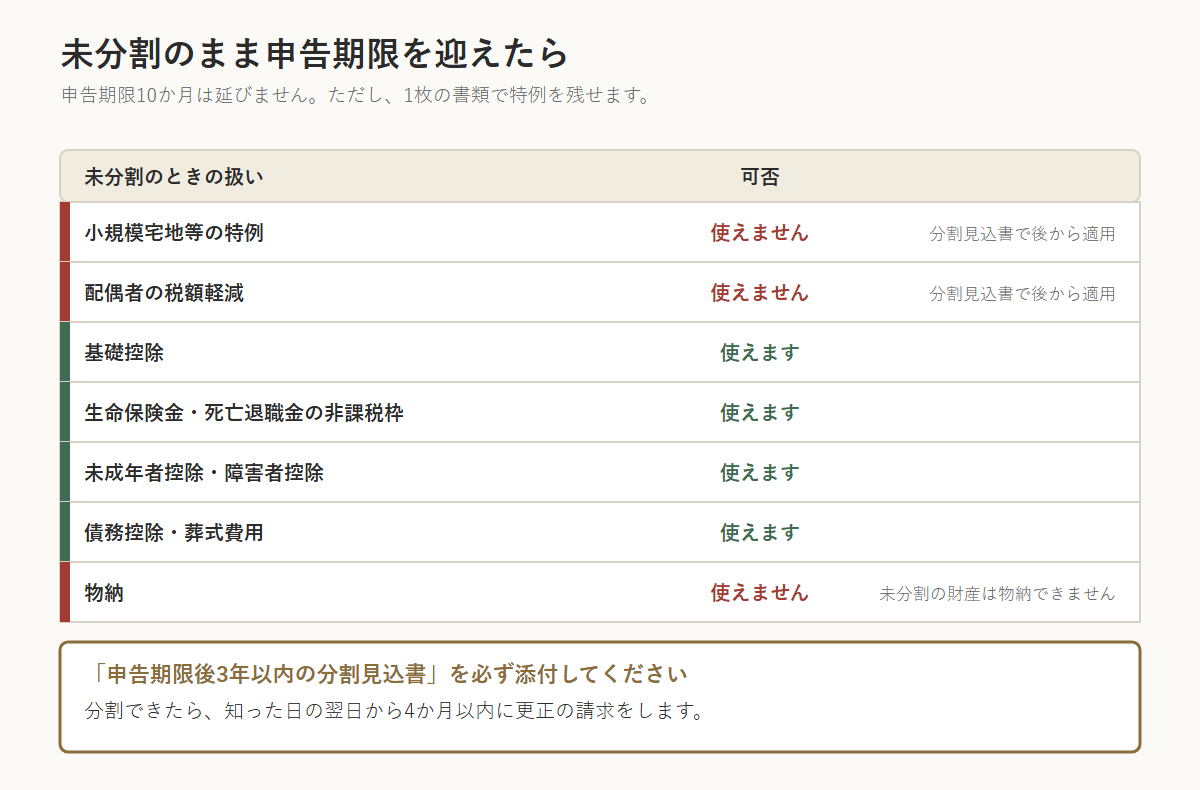Screen dimensions: 1200x790
Task: Click 使えます in 生命保険金 row
Action: (760, 413)
